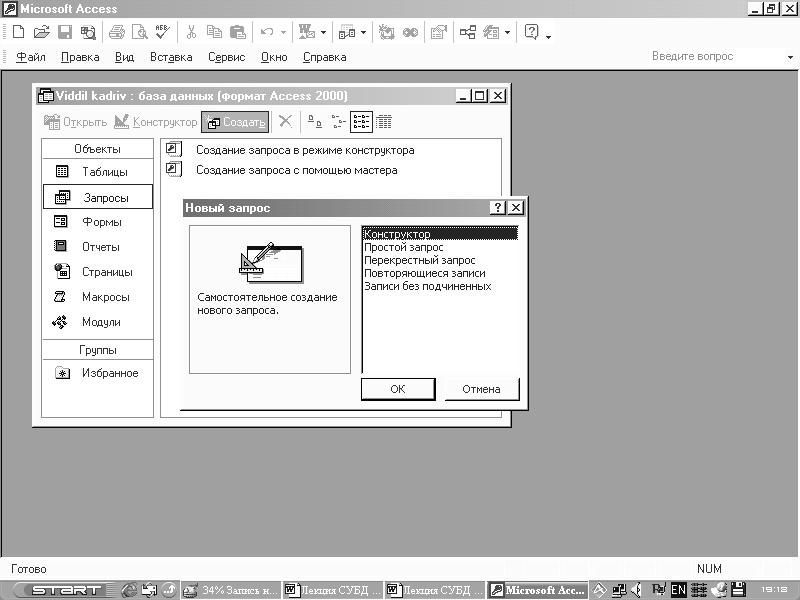Click the Save floppy disk icon
The width and height of the screenshot is (800, 600).
(x=65, y=32)
